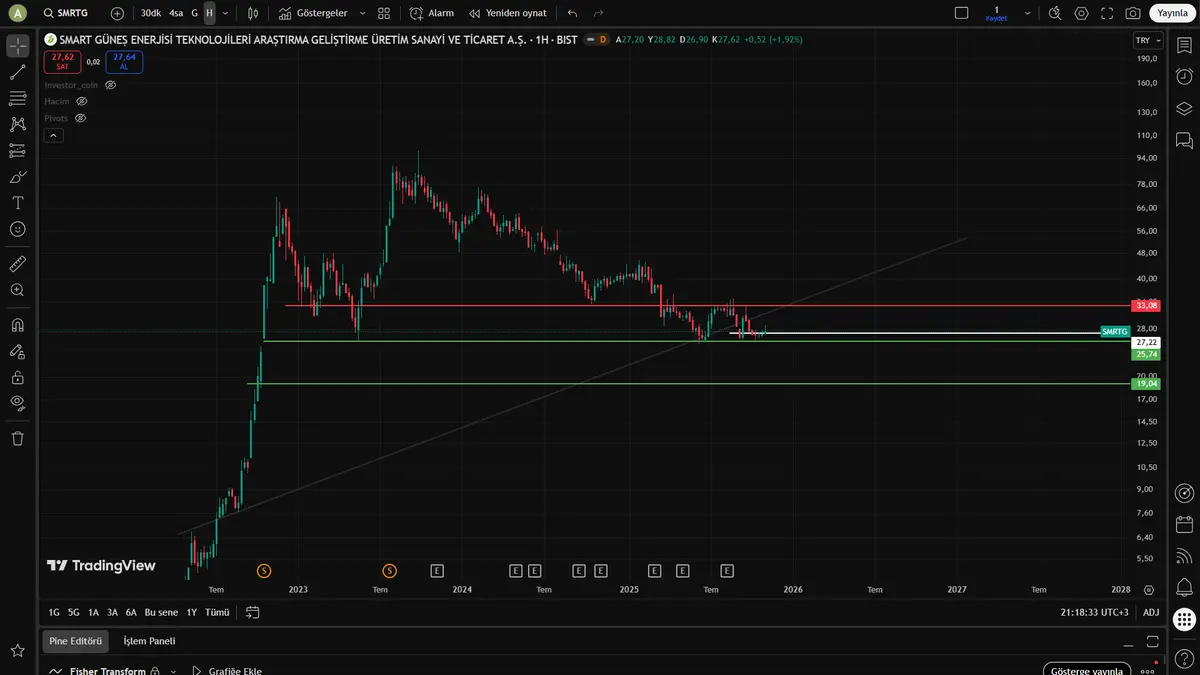
Task: Switch to the Pine Editörü tab
Action: pyautogui.click(x=76, y=641)
